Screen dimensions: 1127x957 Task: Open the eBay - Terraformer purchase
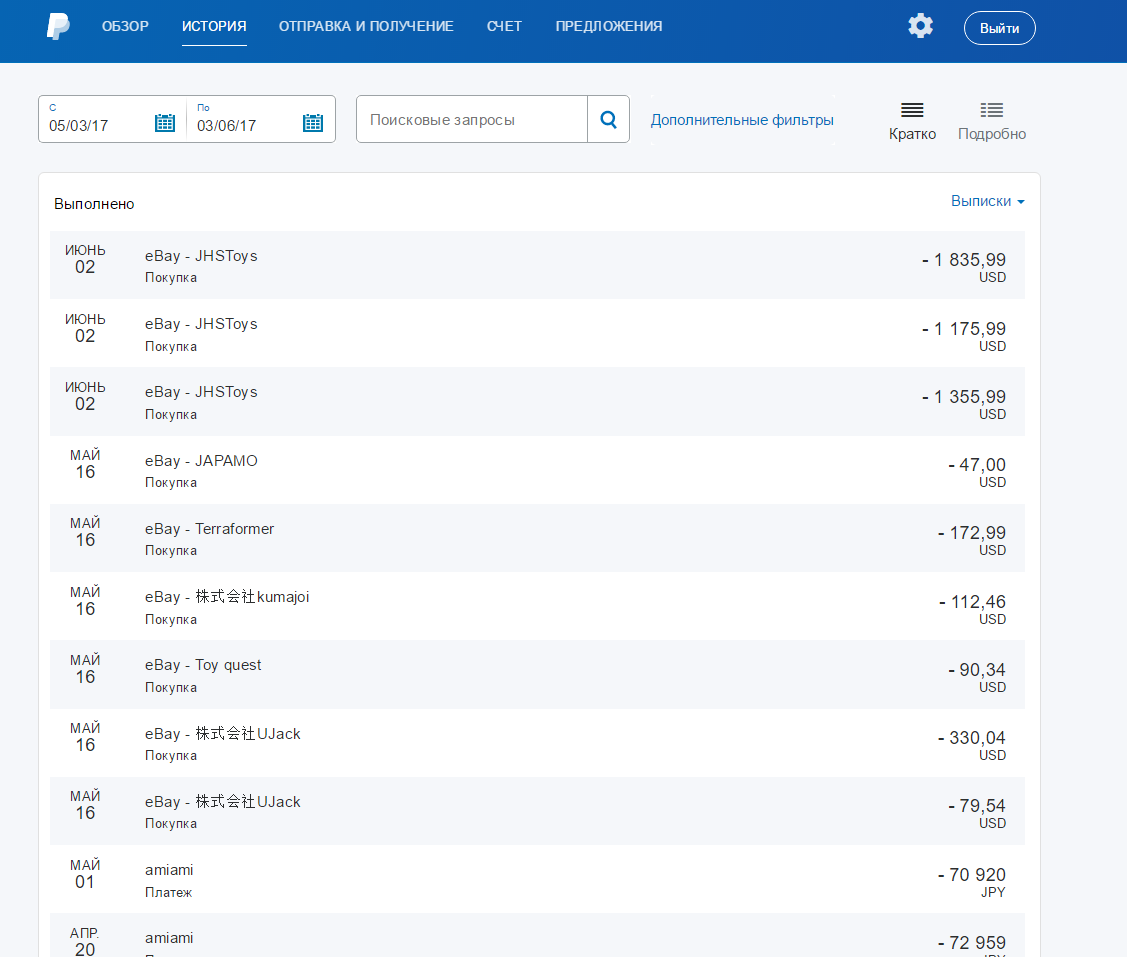click(209, 529)
